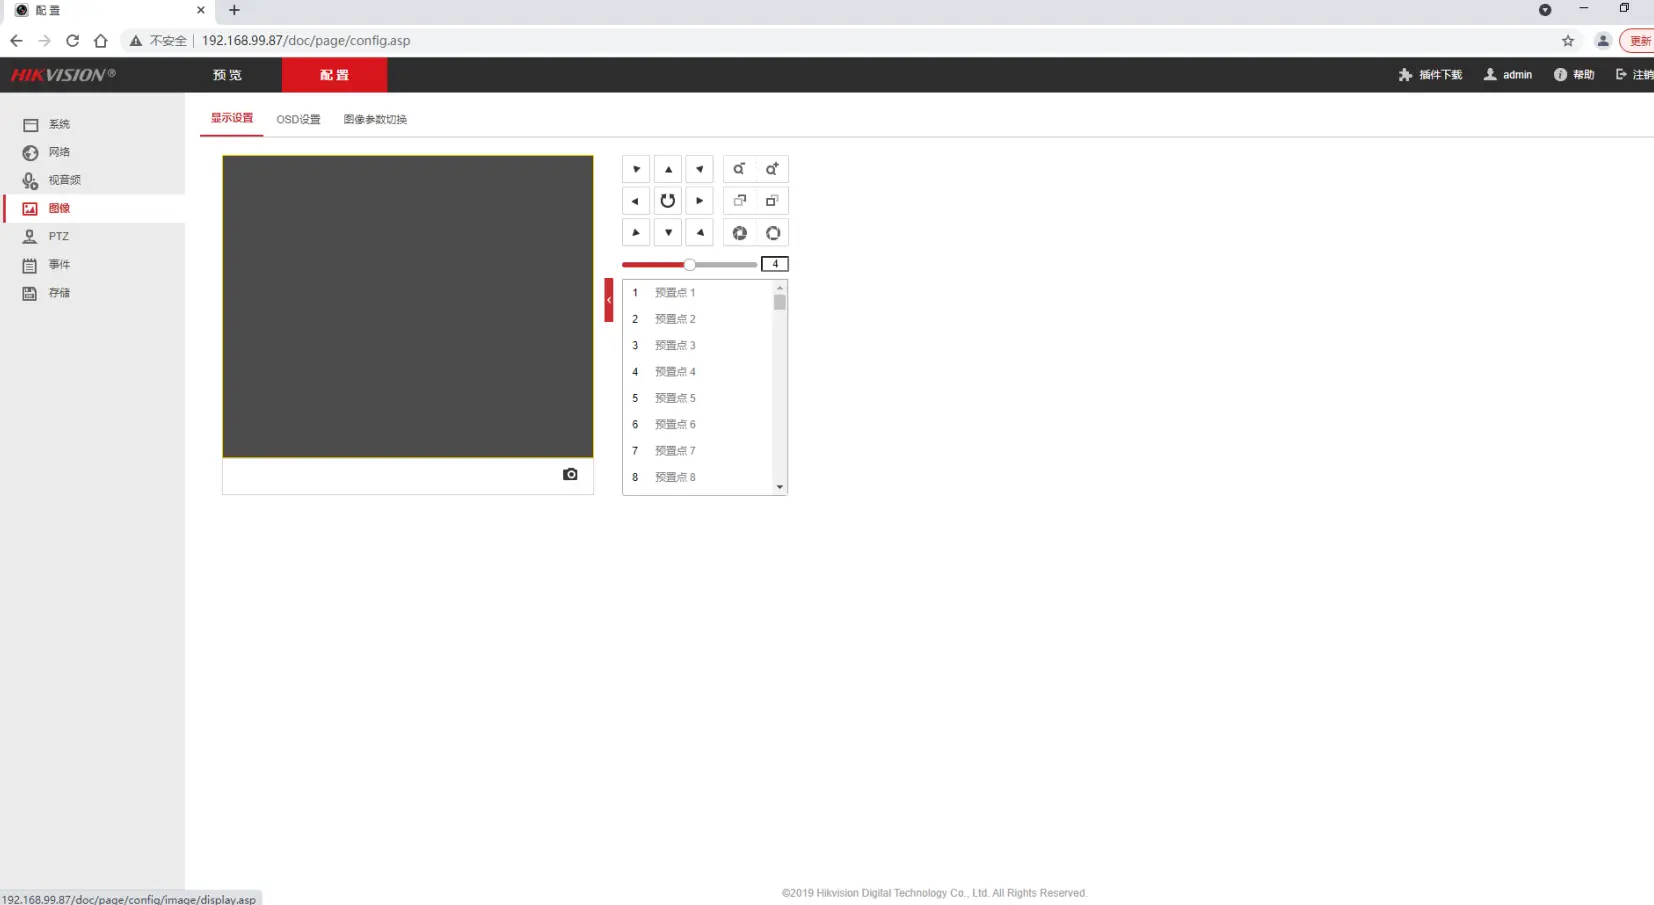Pan the camera right with the PTZ arrow

click(700, 201)
